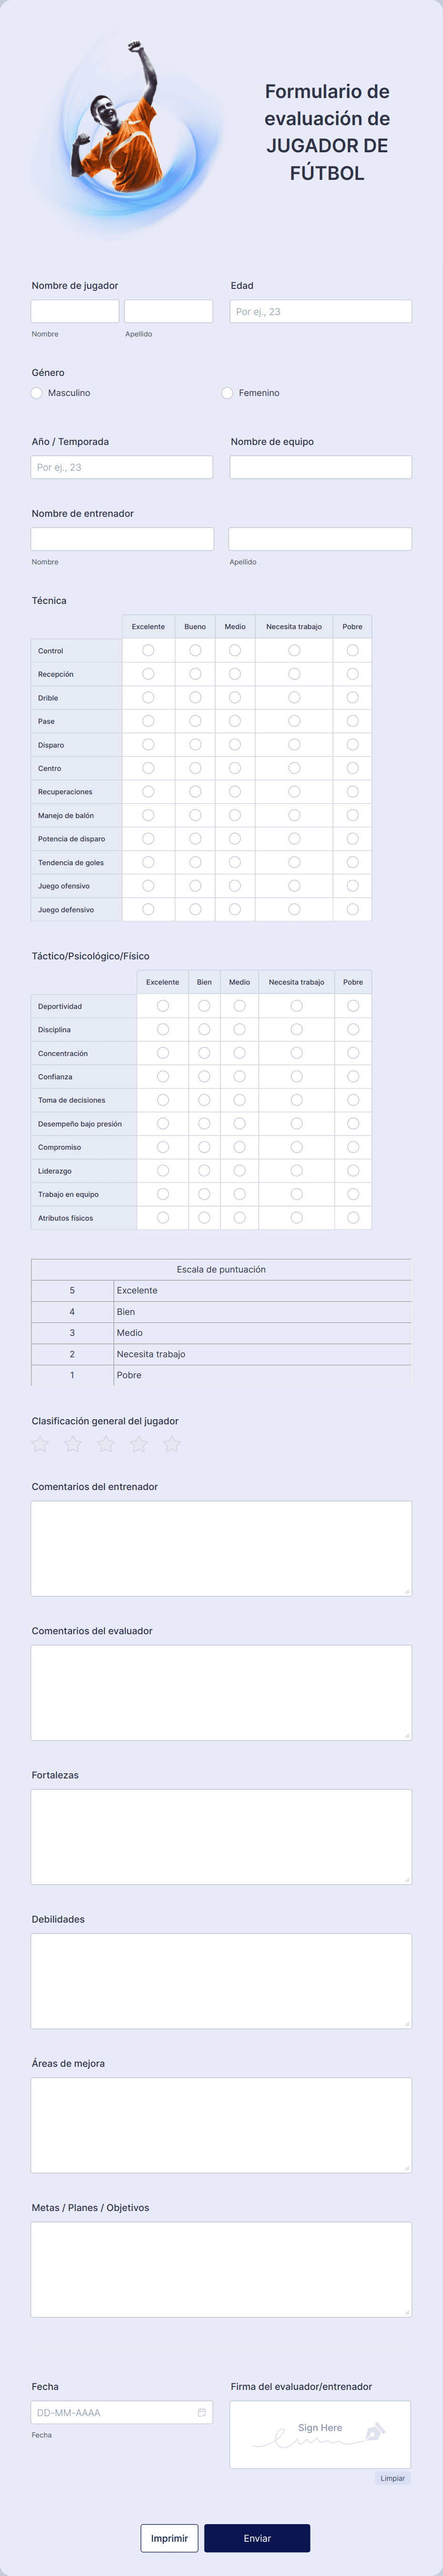Select the third star in Clasificación general

point(106,1443)
